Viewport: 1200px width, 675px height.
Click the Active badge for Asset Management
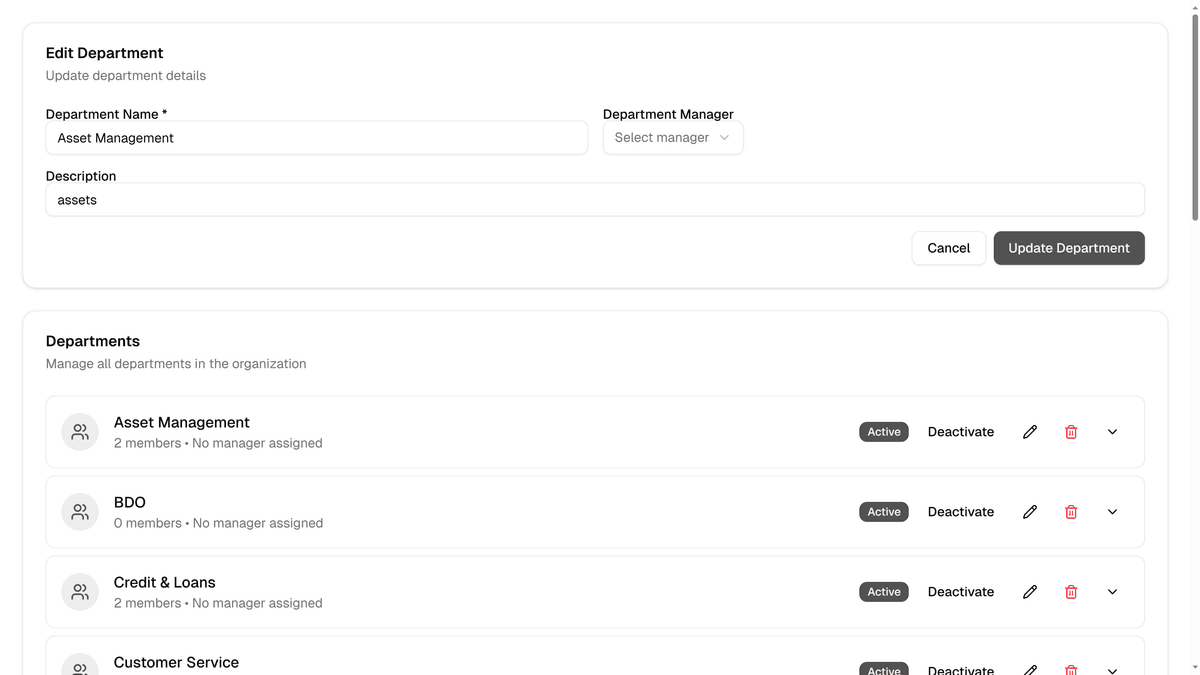pos(884,432)
